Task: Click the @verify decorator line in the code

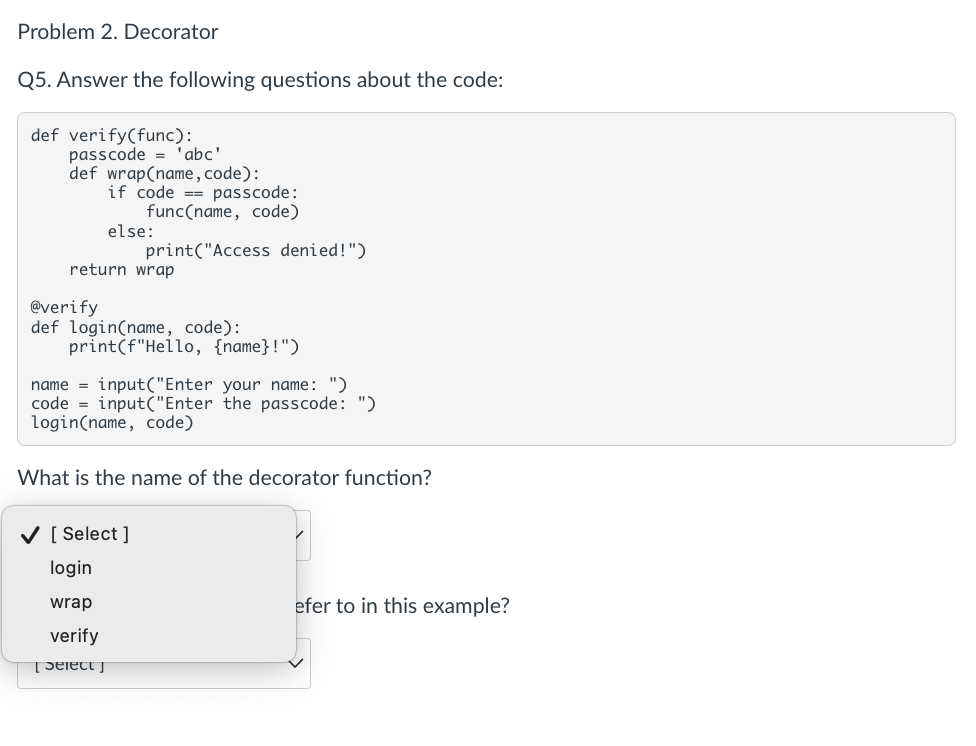Action: (64, 307)
